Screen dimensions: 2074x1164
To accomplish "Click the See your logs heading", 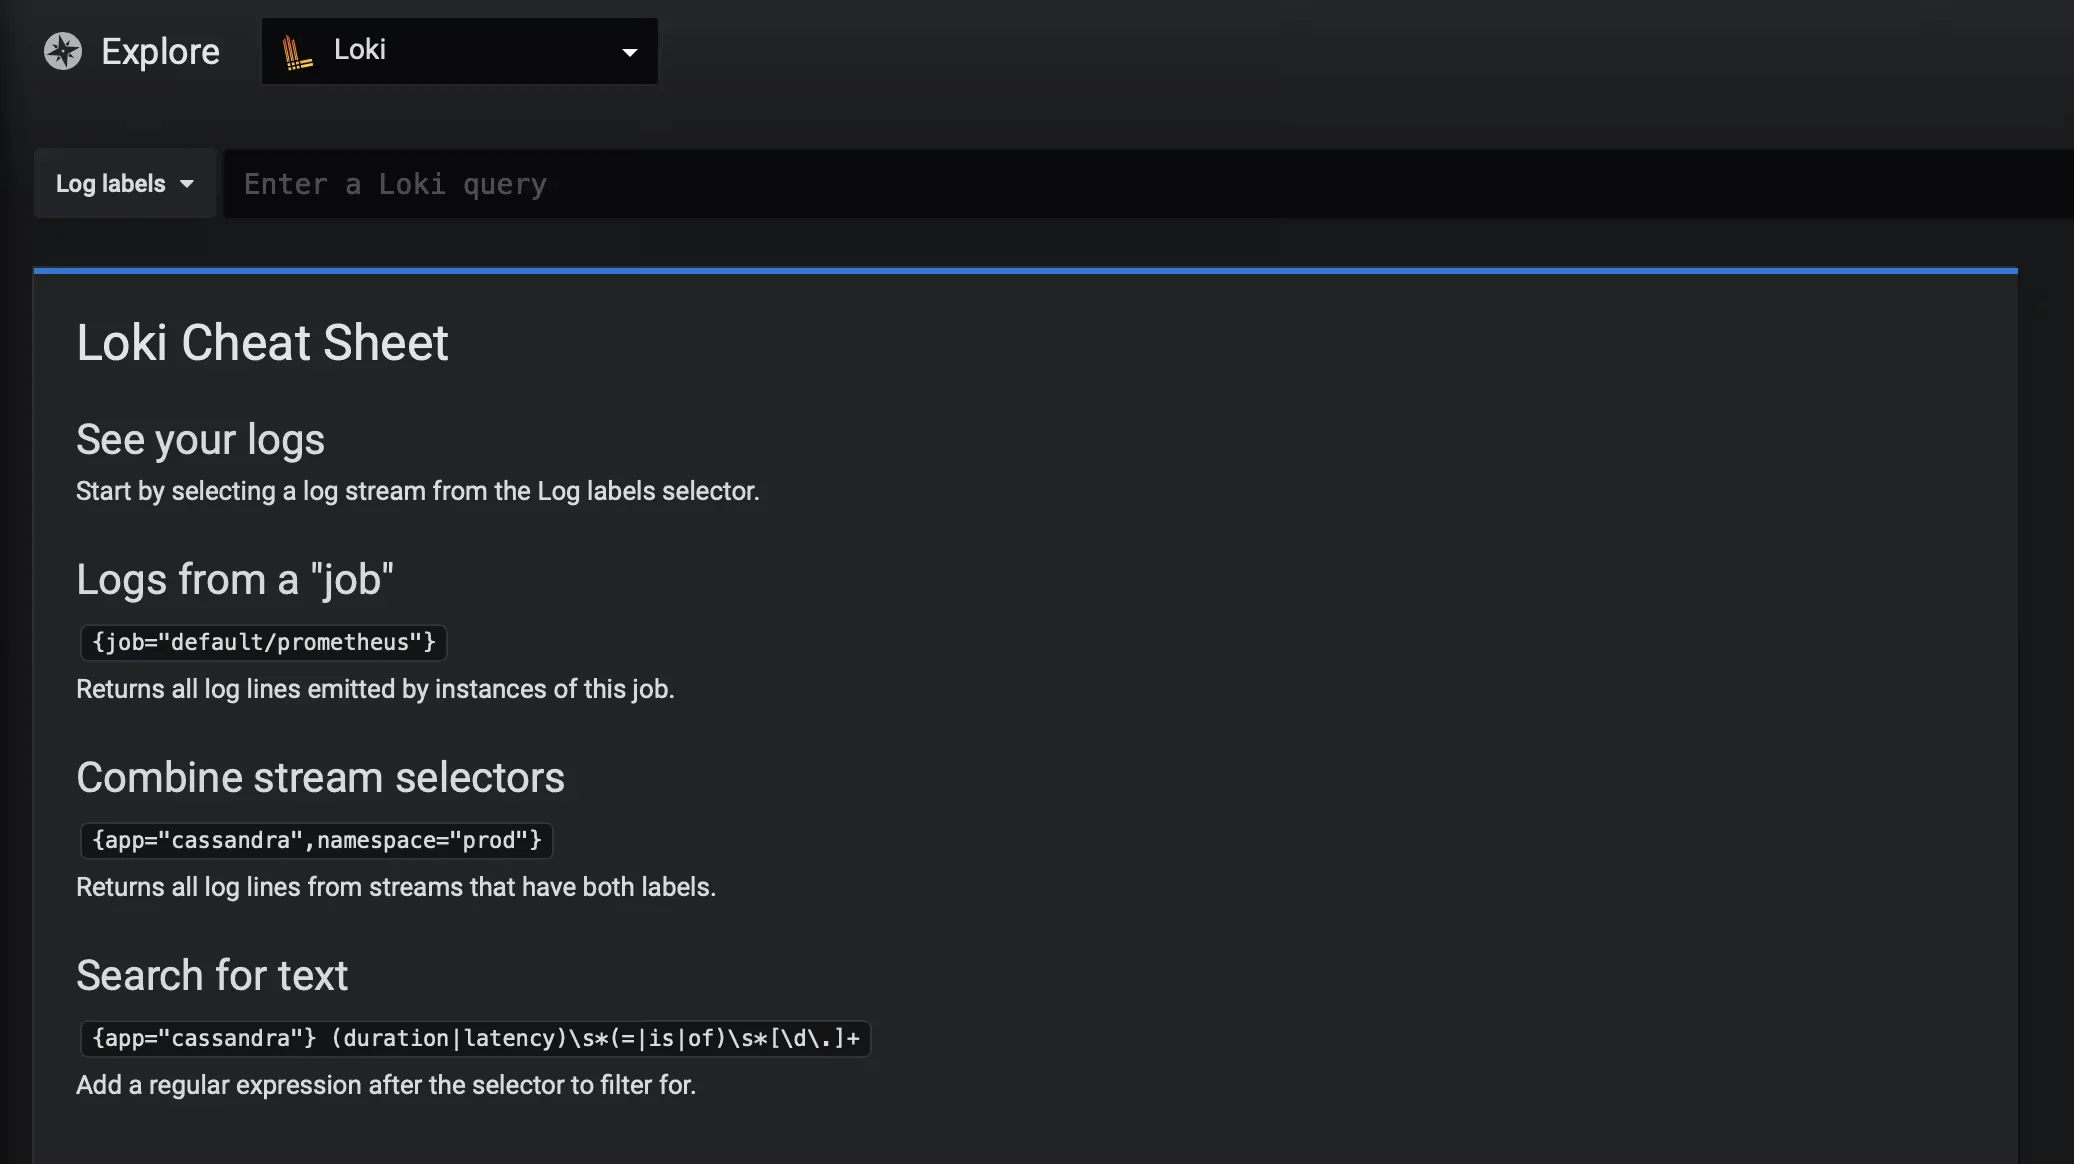I will (x=200, y=439).
